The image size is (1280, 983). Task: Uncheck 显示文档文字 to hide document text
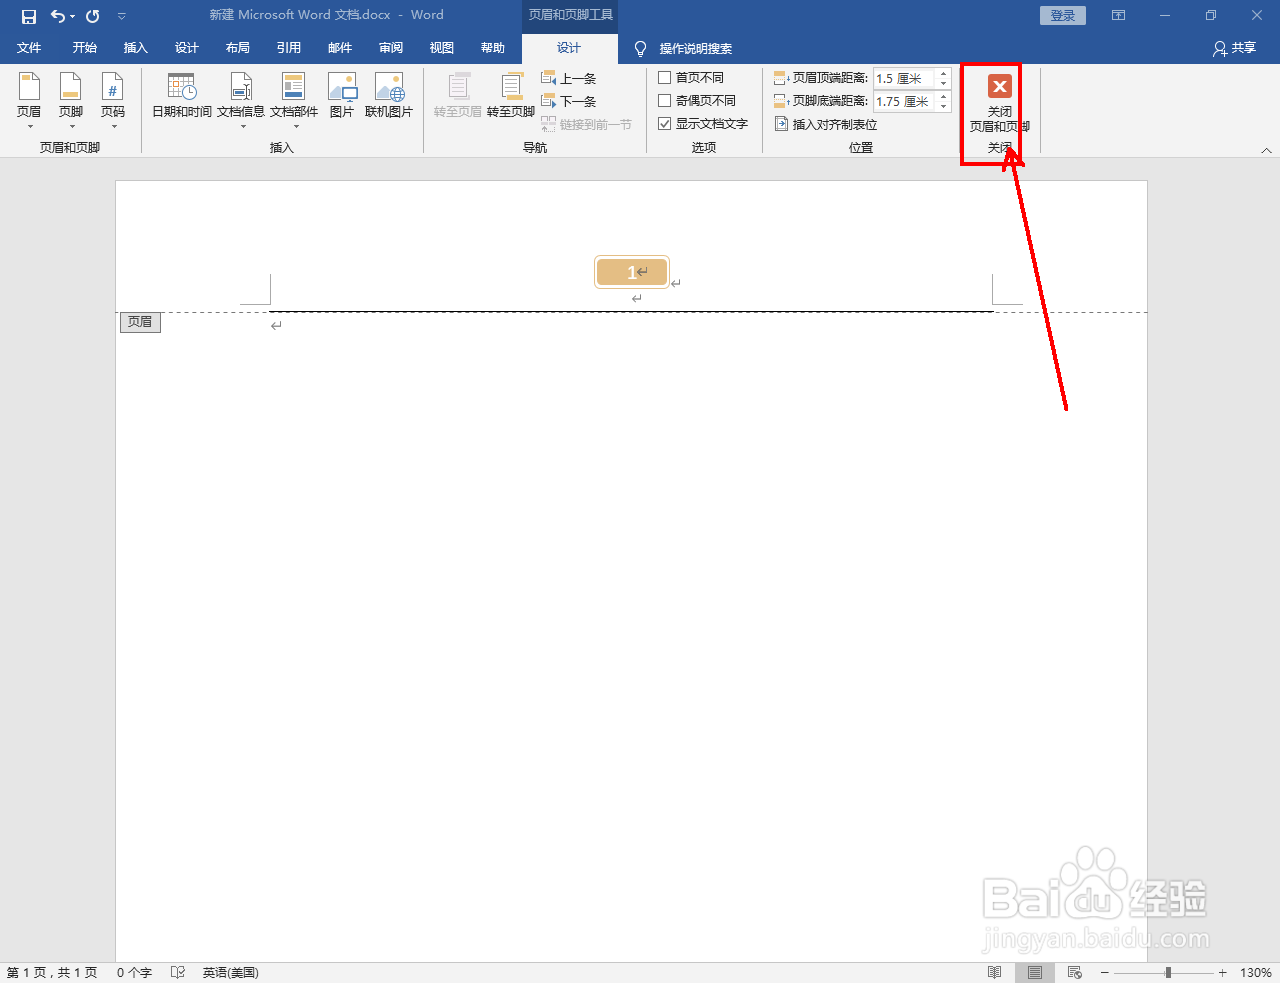coord(665,123)
